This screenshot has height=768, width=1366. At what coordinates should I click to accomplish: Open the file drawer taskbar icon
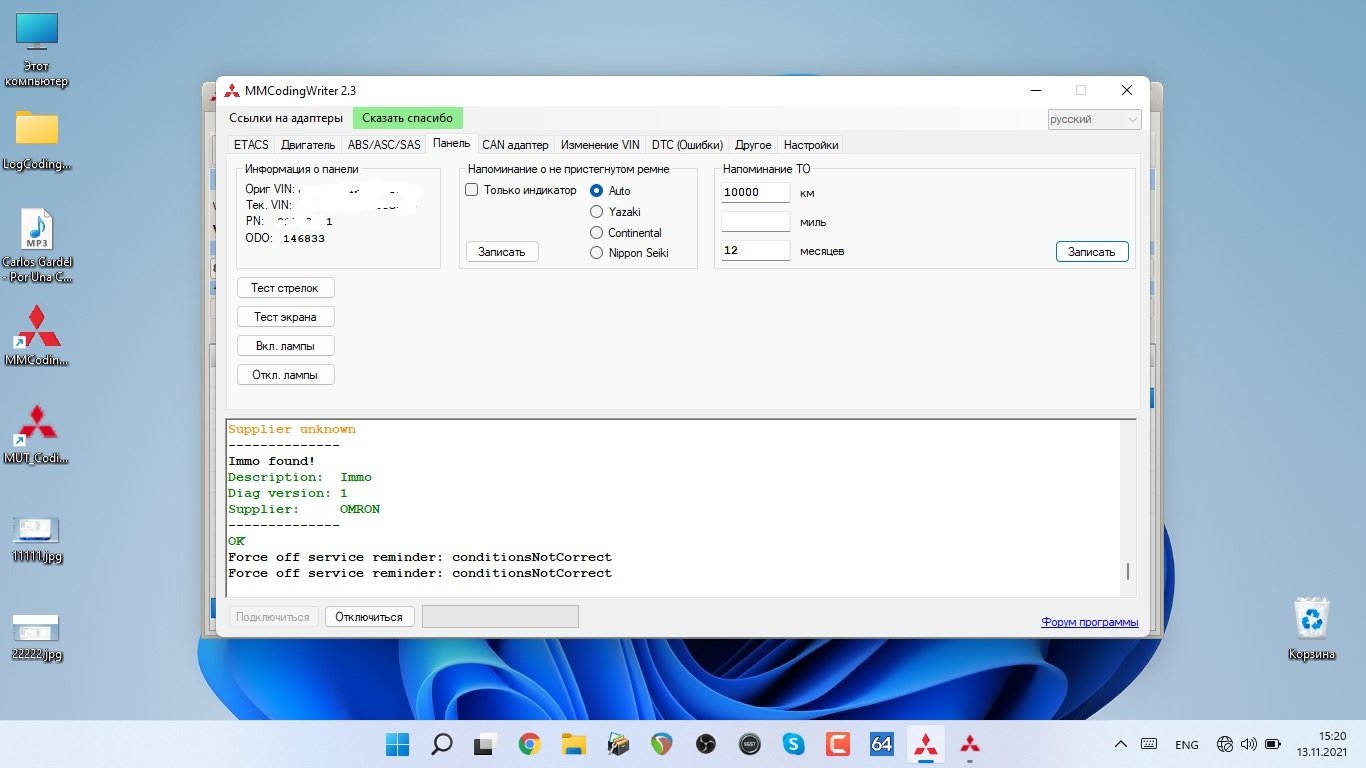pos(618,744)
